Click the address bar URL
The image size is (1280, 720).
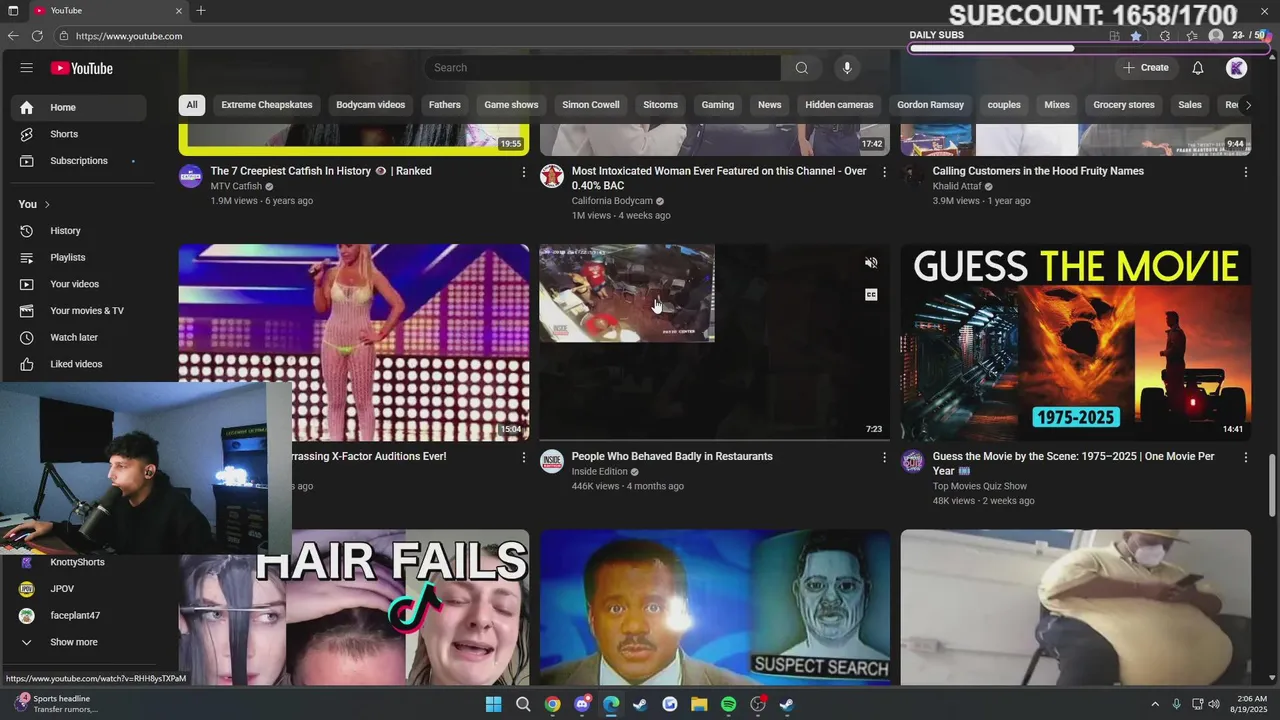(x=129, y=36)
